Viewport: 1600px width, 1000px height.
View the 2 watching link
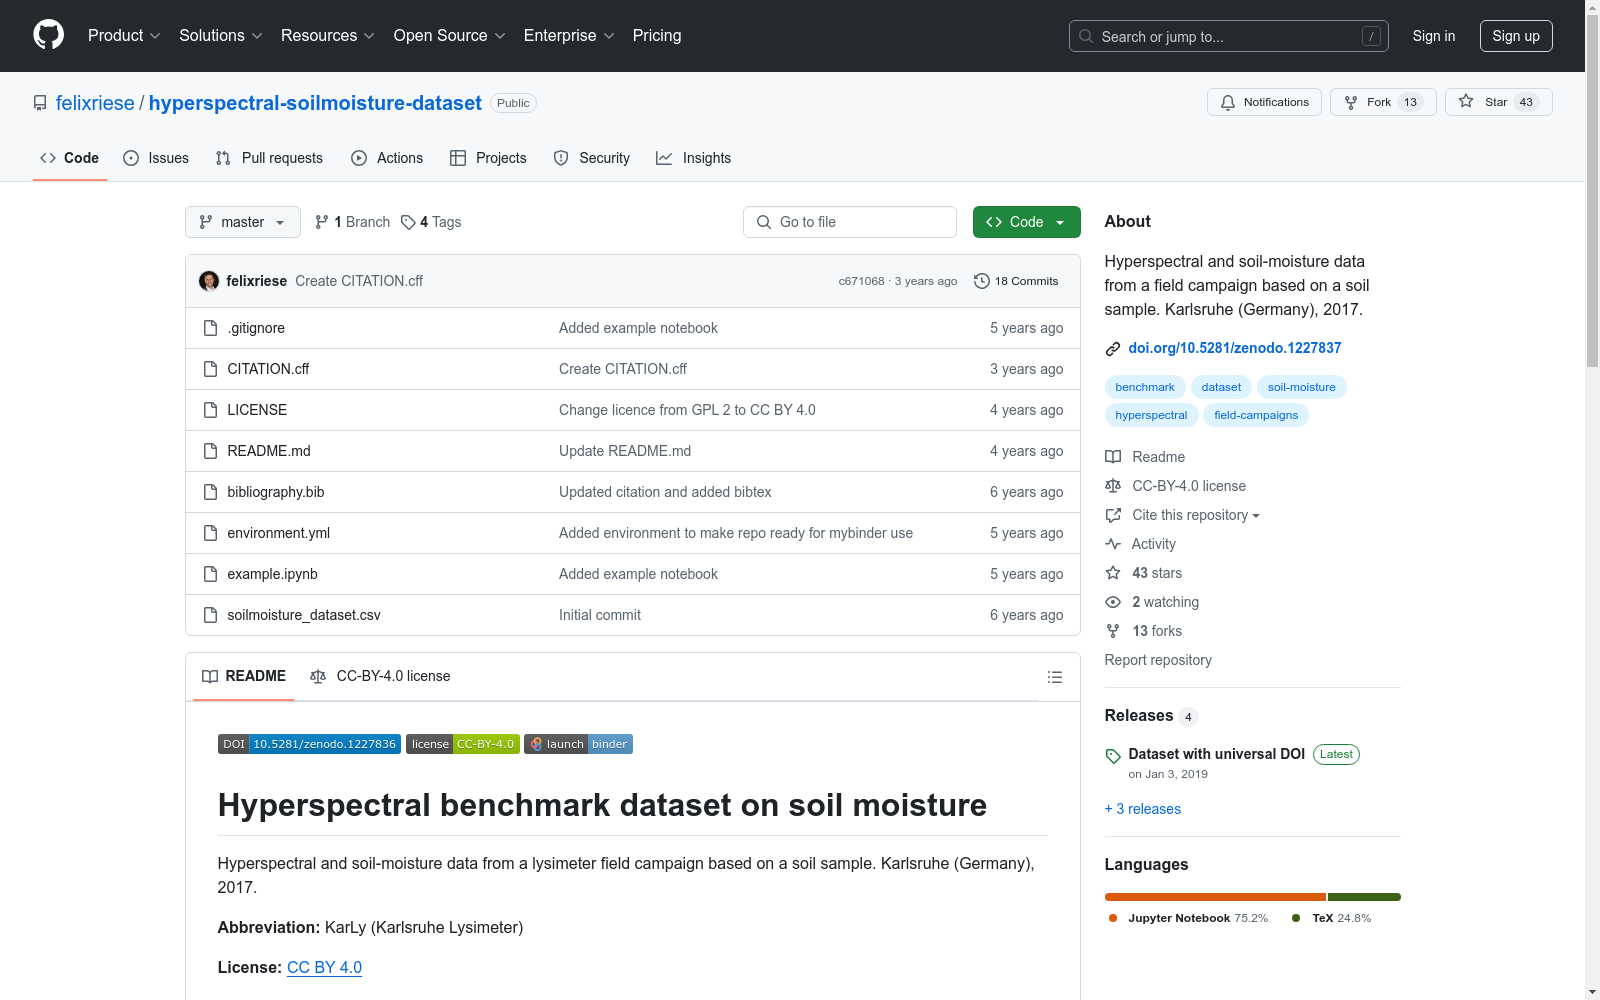coord(1152,602)
